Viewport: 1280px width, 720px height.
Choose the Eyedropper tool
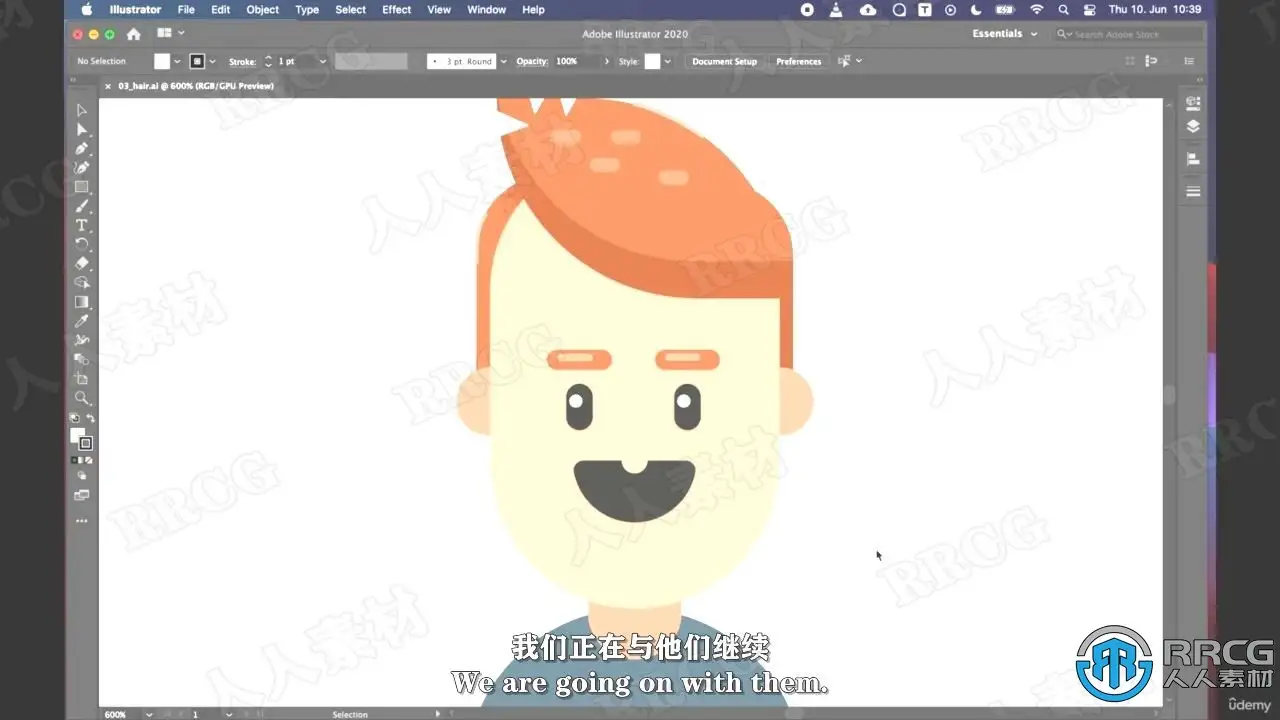tap(82, 321)
